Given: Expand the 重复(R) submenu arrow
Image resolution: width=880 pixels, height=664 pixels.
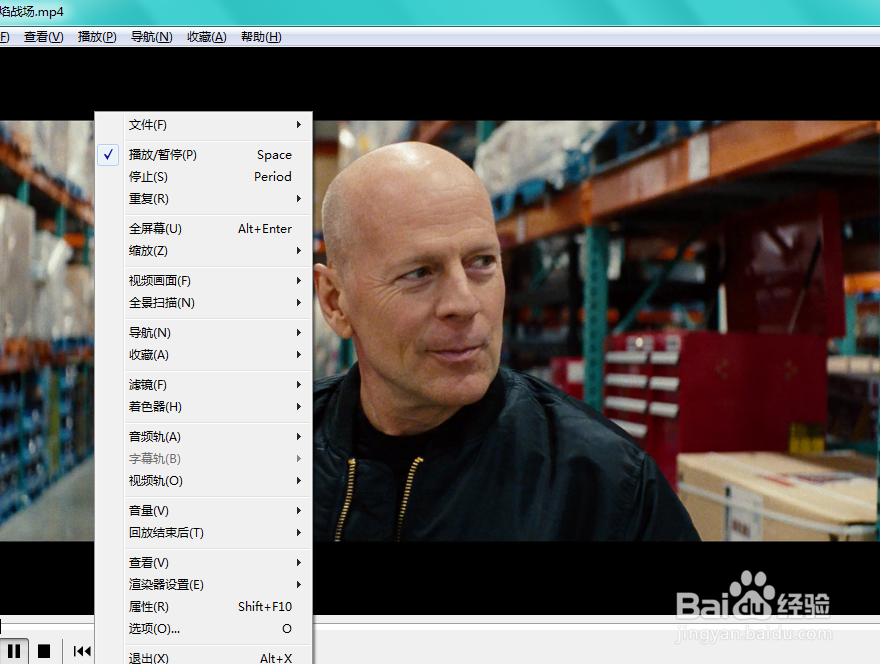Looking at the screenshot, I should point(299,199).
